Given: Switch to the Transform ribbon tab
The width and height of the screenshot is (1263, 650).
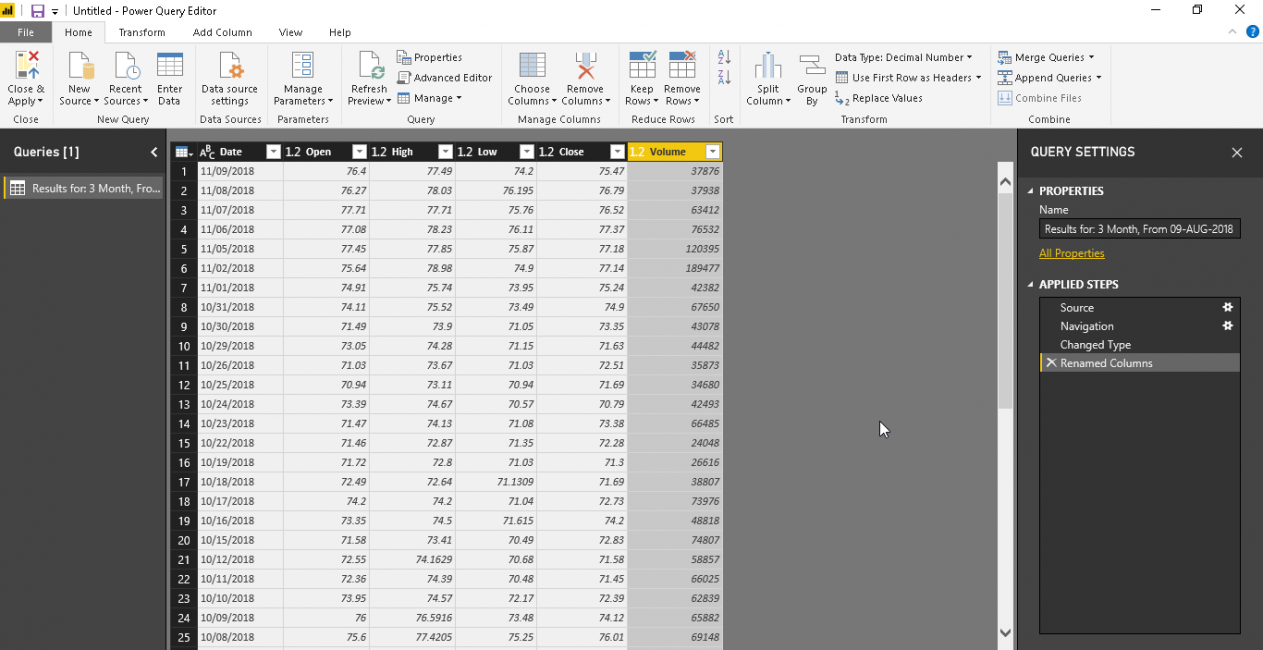Looking at the screenshot, I should pos(142,32).
